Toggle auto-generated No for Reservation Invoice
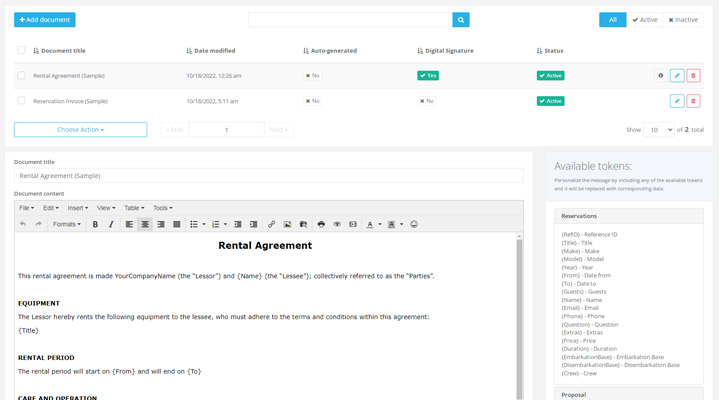The height and width of the screenshot is (400, 720). [312, 101]
